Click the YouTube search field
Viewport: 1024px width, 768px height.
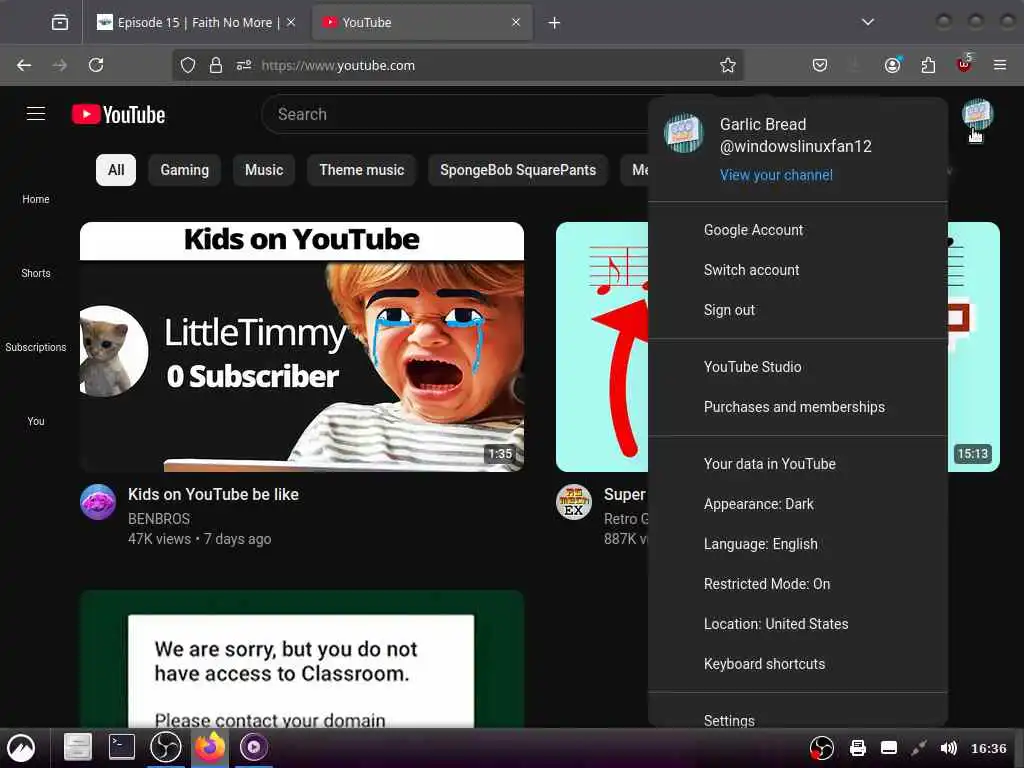pos(457,114)
